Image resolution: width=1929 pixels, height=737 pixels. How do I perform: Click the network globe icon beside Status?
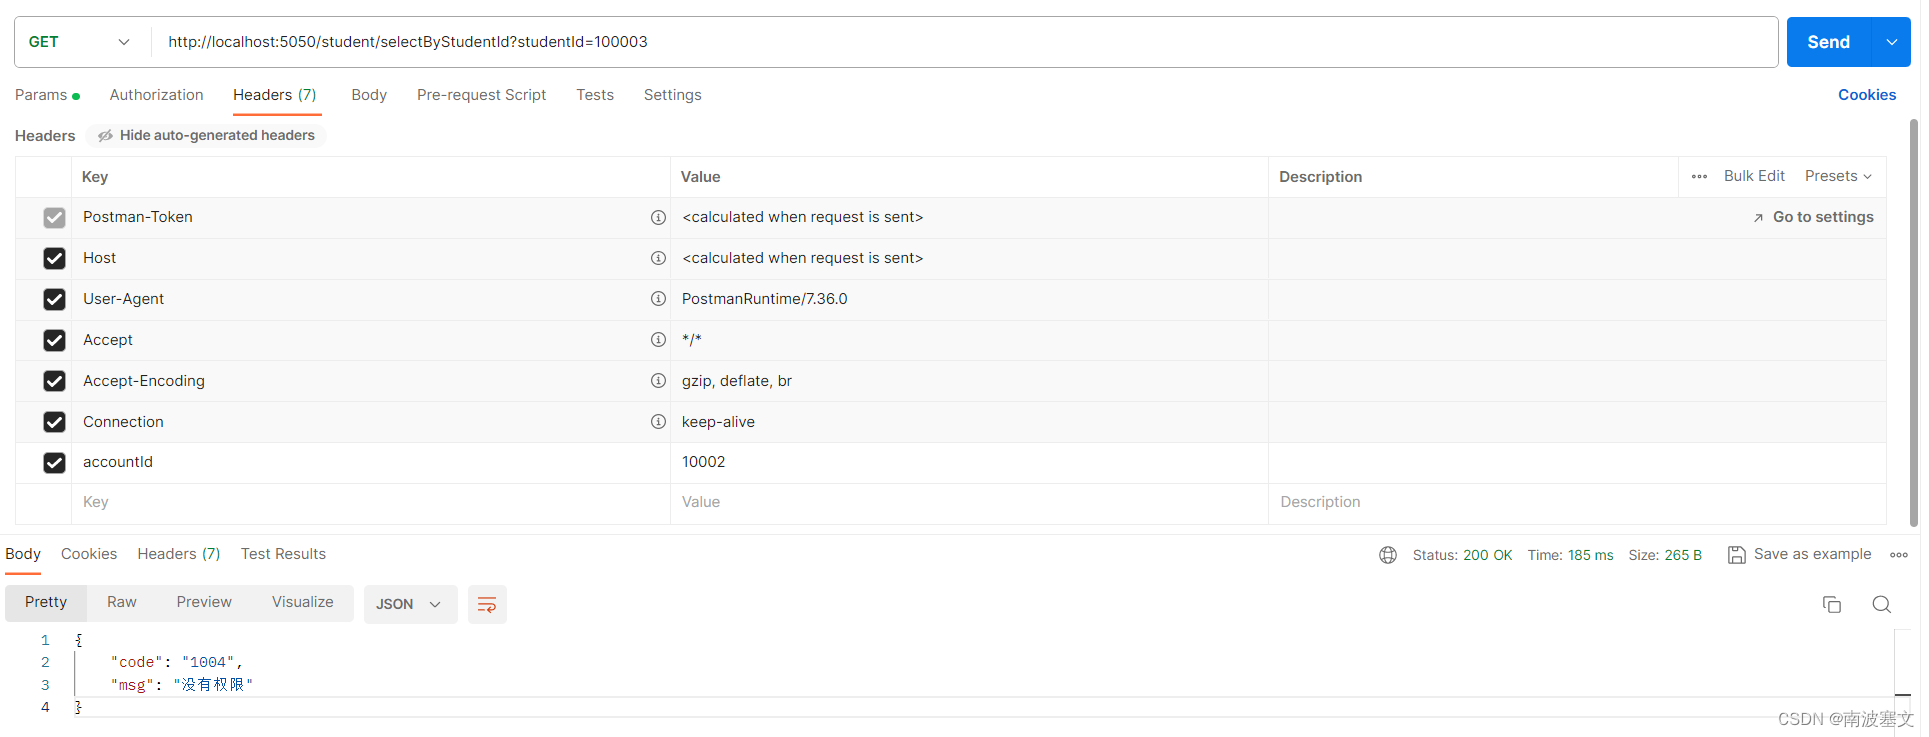(1388, 555)
